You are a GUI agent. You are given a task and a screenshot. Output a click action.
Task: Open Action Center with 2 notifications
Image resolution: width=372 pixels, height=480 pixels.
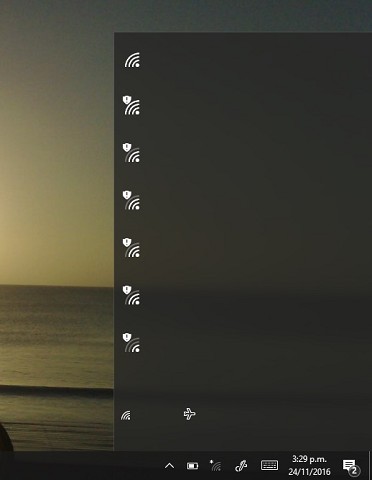pyautogui.click(x=351, y=466)
